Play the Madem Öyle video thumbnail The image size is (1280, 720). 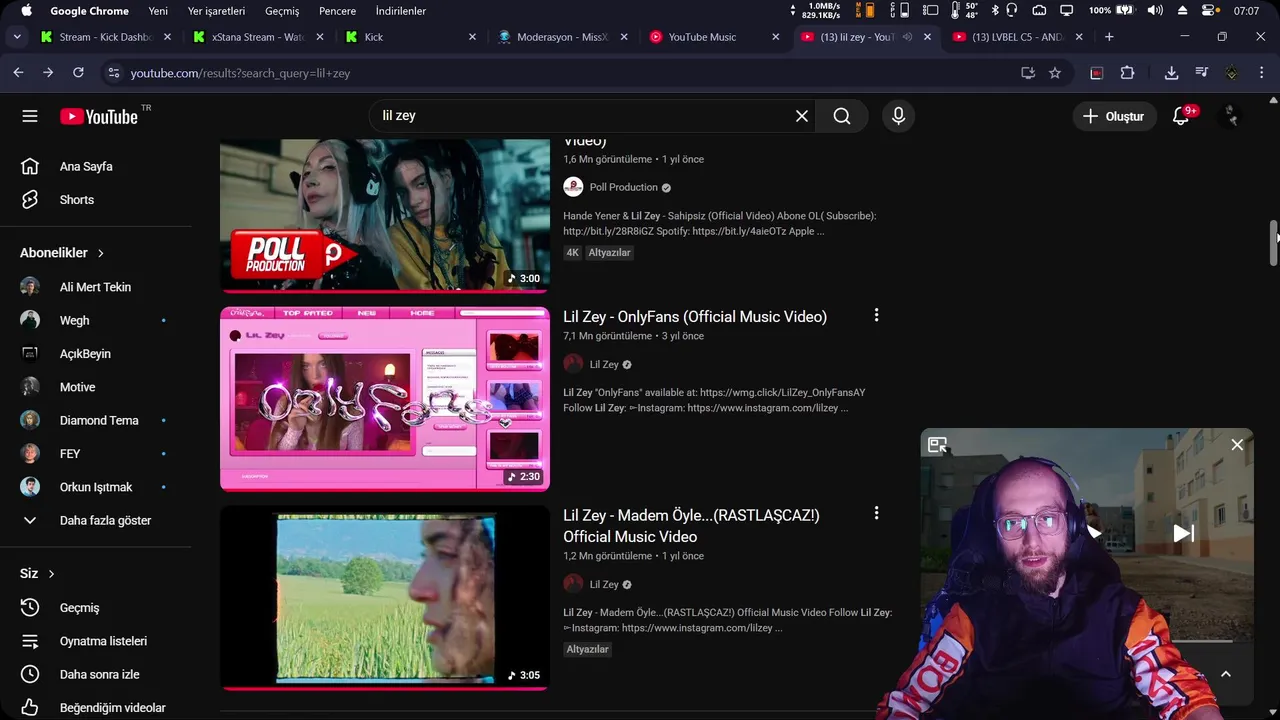[x=385, y=598]
